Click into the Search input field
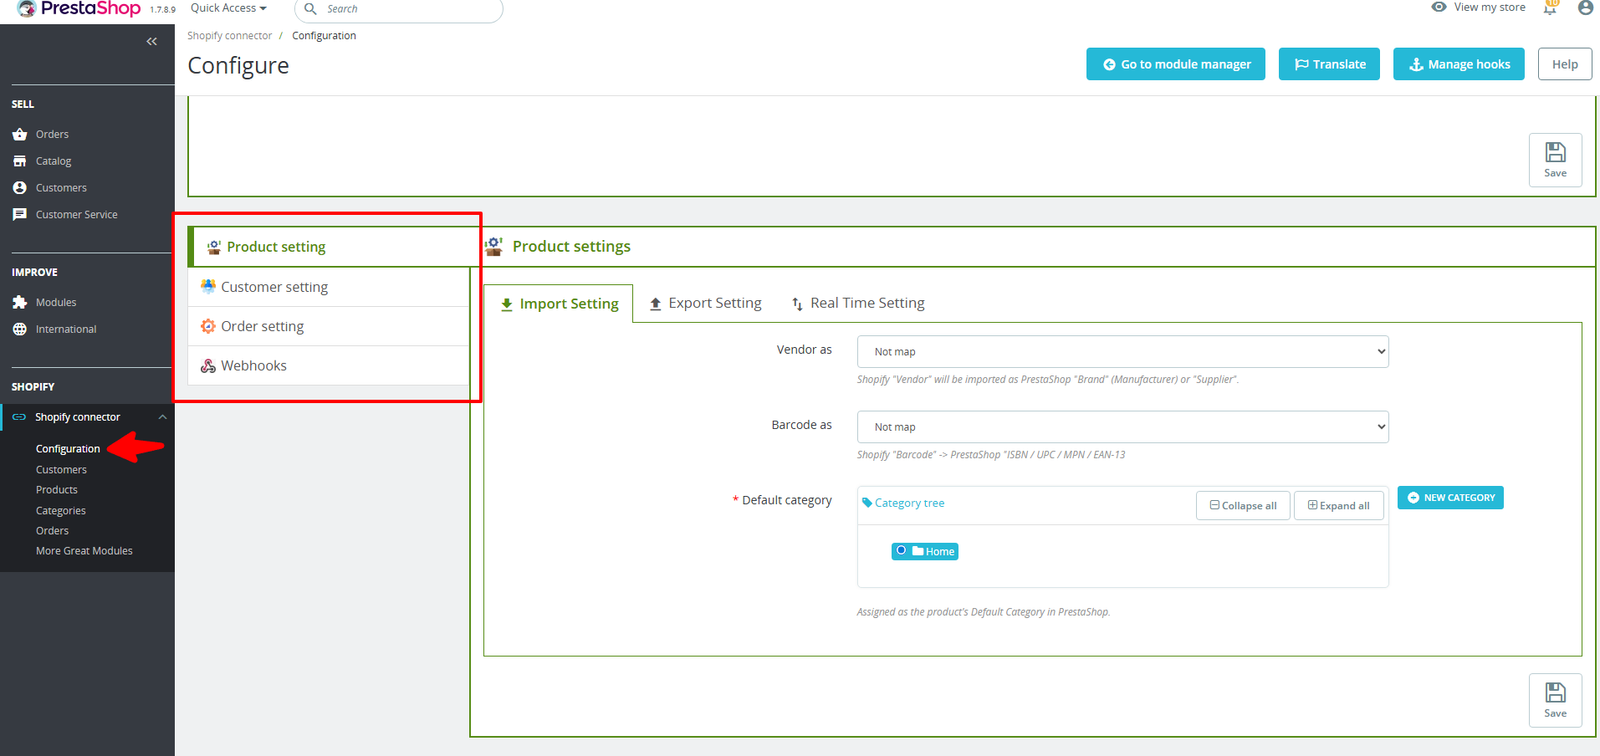The image size is (1600, 756). 399,9
